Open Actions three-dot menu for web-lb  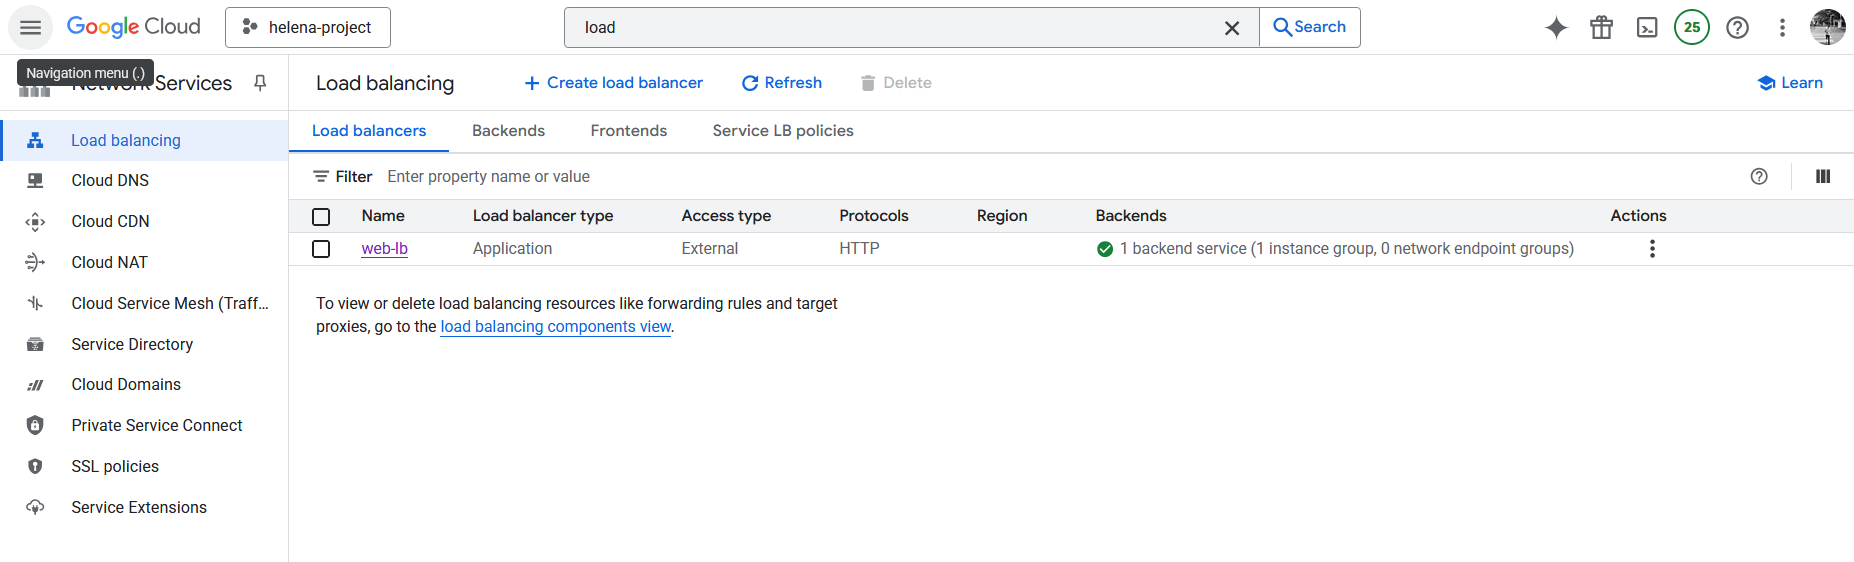(x=1651, y=249)
